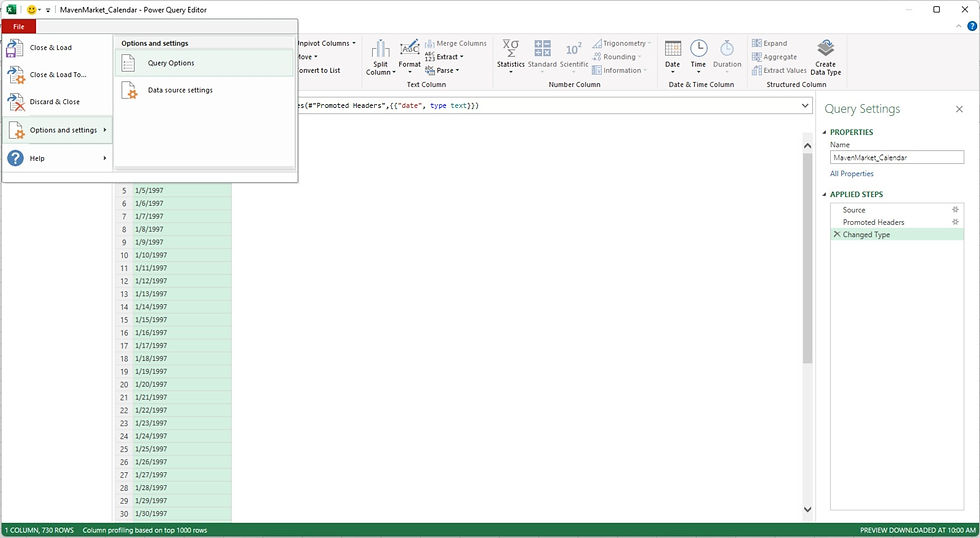Viewport: 980px width, 538px height.
Task: Click Create Data Type
Action: pyautogui.click(x=826, y=57)
